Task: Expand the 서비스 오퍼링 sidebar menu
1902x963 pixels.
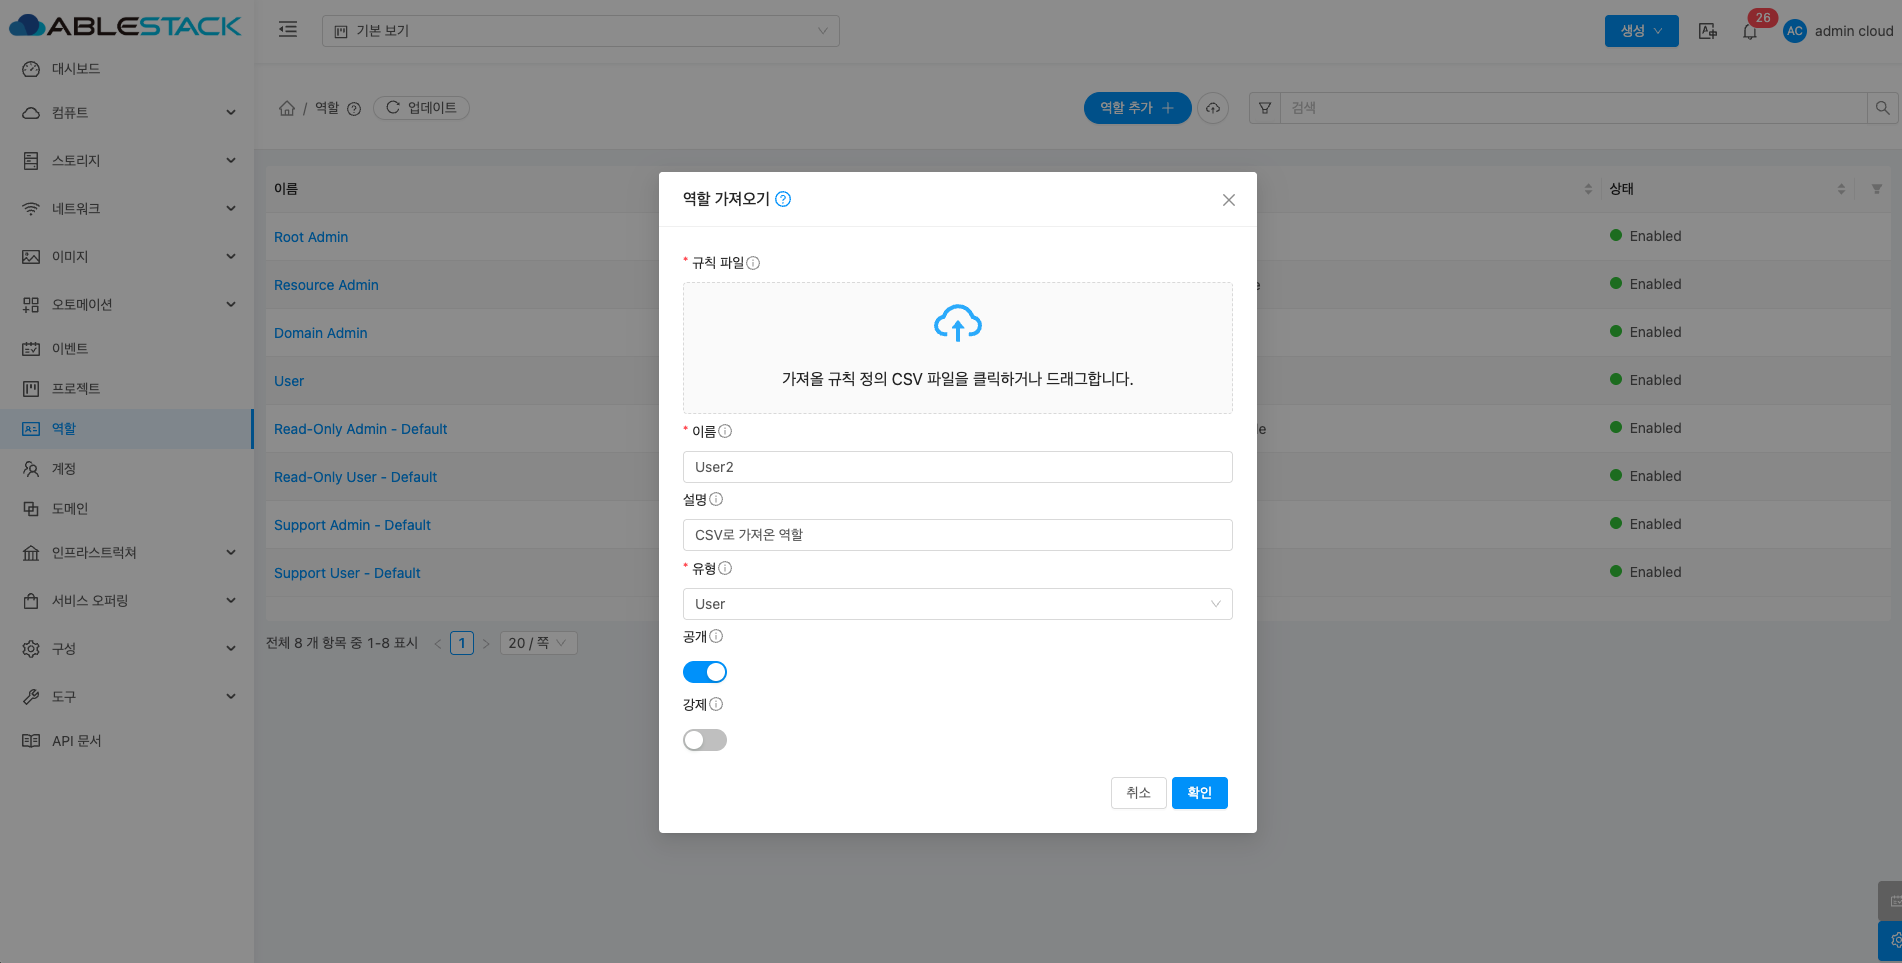Action: pyautogui.click(x=127, y=601)
